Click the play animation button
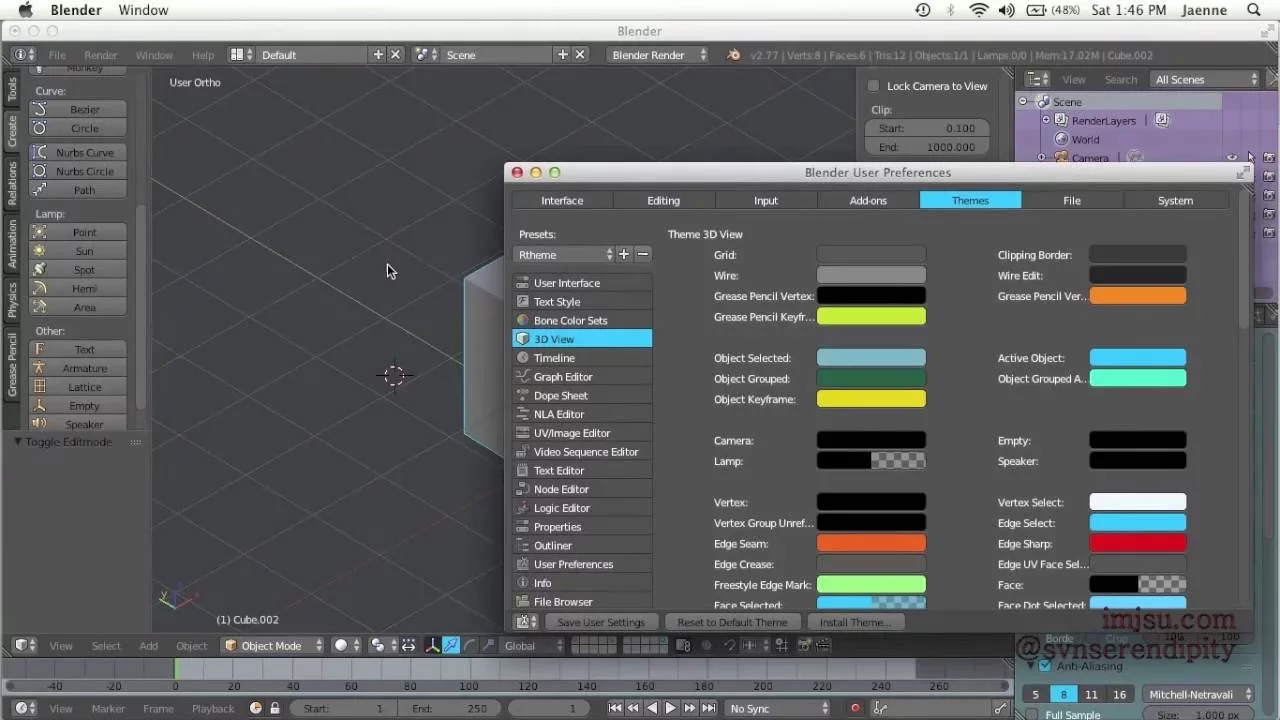 tap(671, 708)
